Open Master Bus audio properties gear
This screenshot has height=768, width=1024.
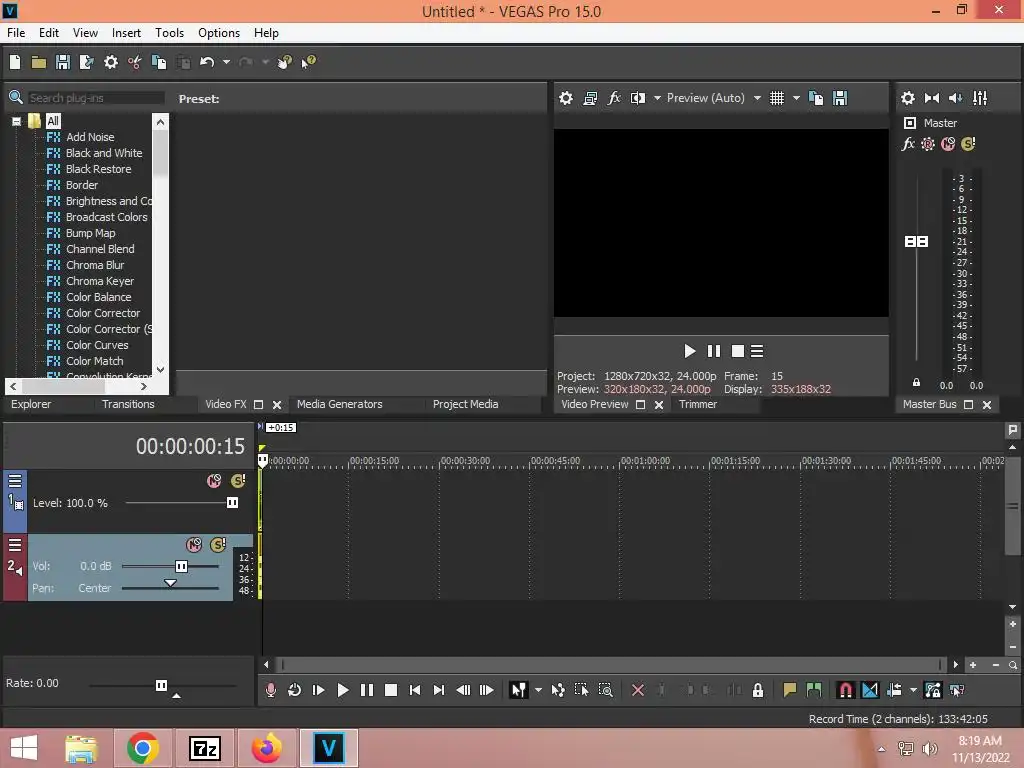(x=908, y=98)
